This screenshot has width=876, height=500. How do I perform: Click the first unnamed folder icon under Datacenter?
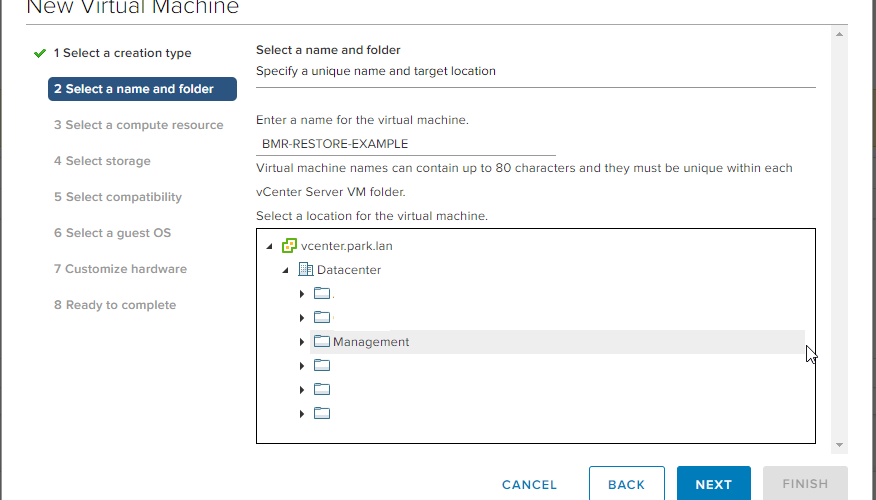322,293
